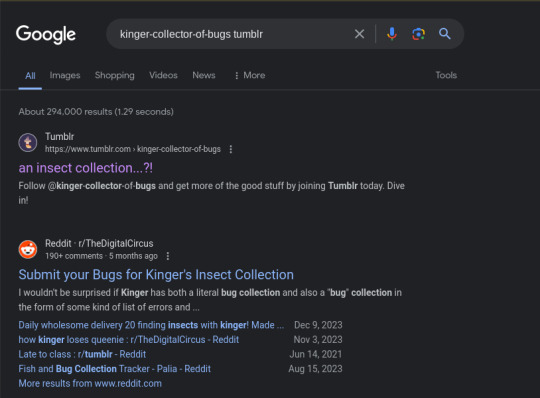Open Google Lens image search icon
The image size is (540, 398).
pos(418,34)
